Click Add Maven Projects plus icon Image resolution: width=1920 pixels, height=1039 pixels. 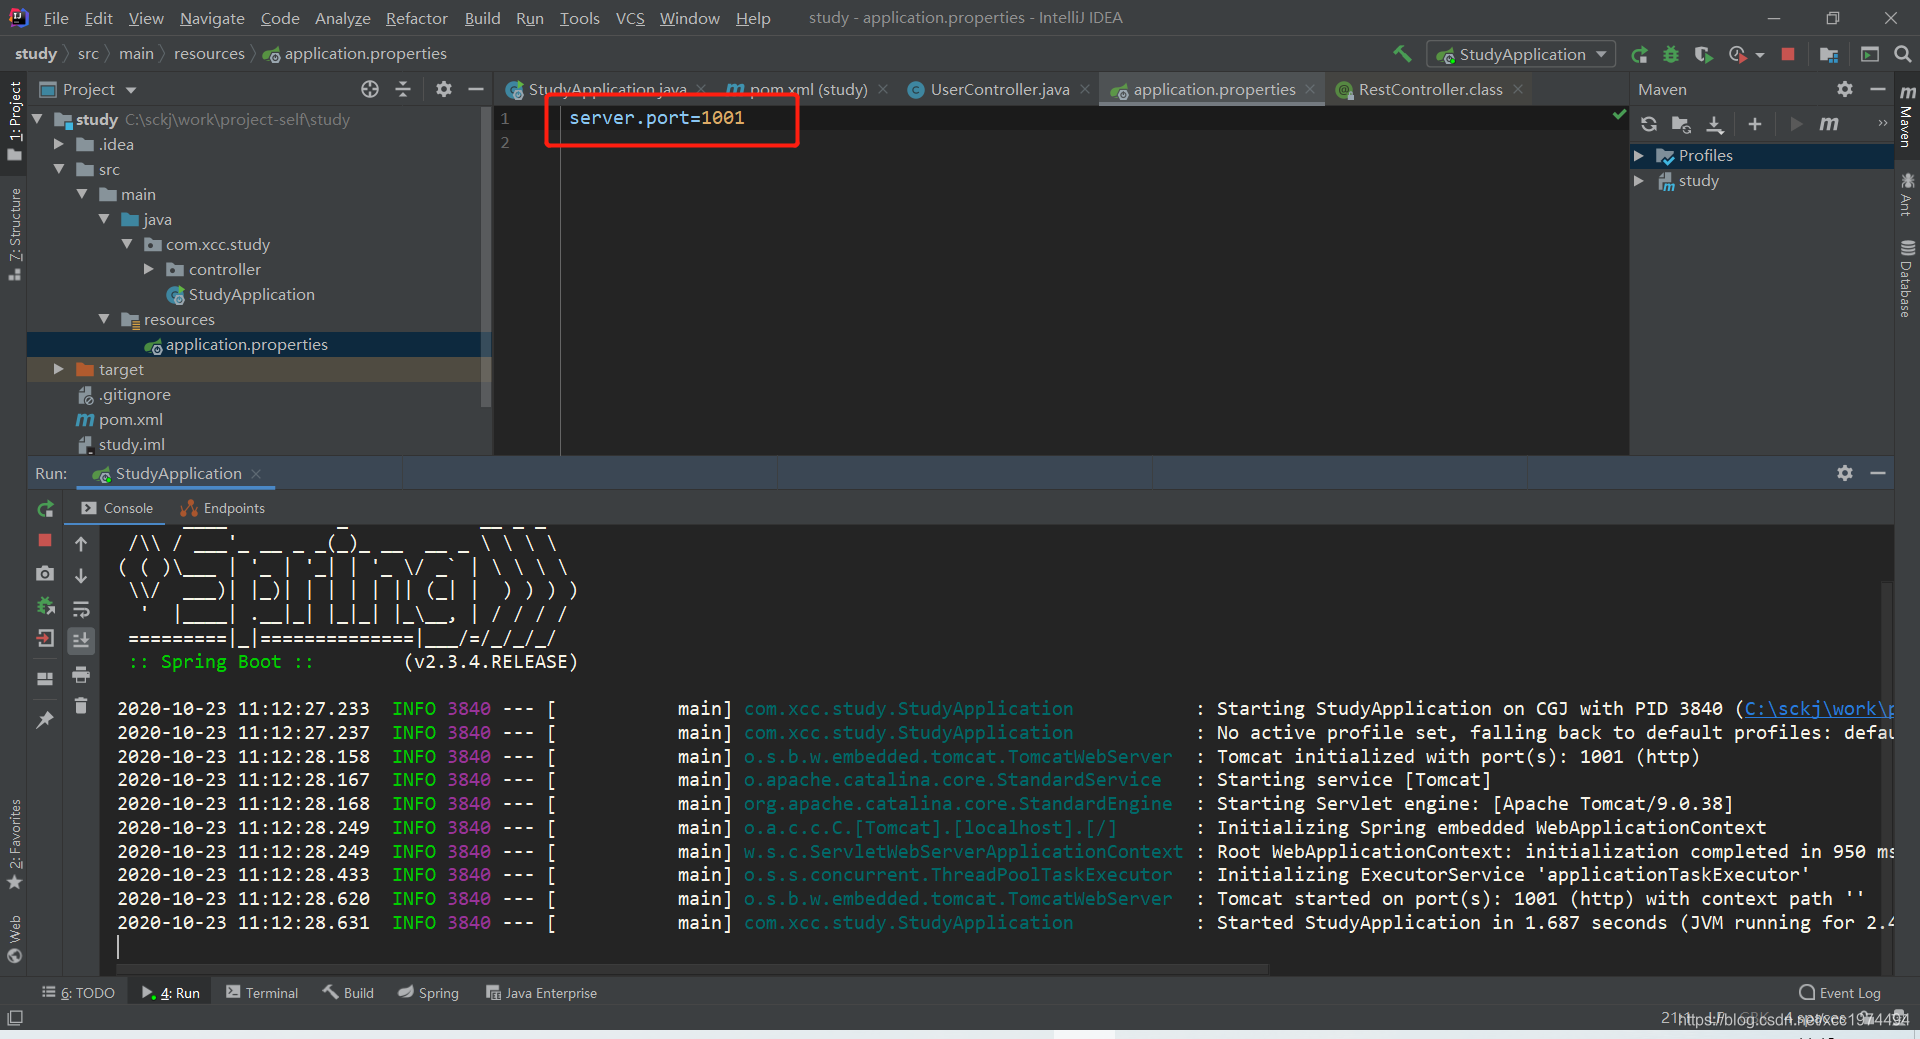click(1754, 124)
